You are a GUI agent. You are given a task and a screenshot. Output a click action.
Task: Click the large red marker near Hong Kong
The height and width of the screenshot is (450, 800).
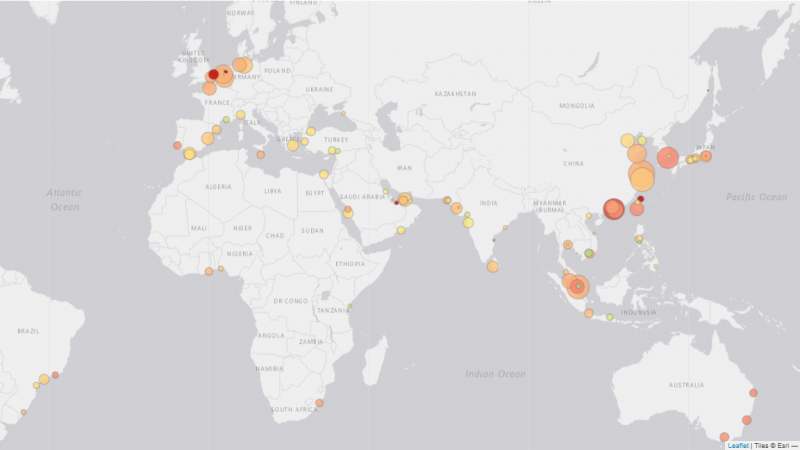tap(613, 209)
